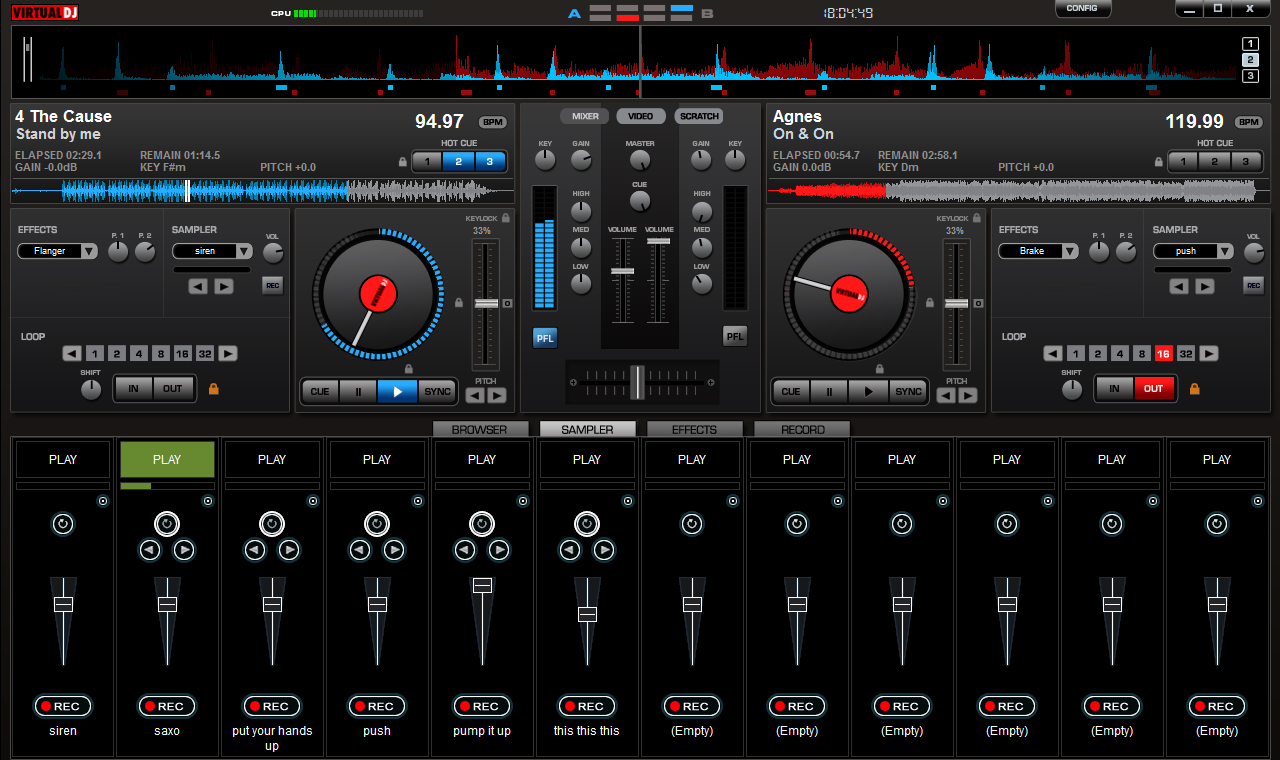1280x760 pixels.
Task: Toggle left deck keylock padlock
Action: (506, 218)
